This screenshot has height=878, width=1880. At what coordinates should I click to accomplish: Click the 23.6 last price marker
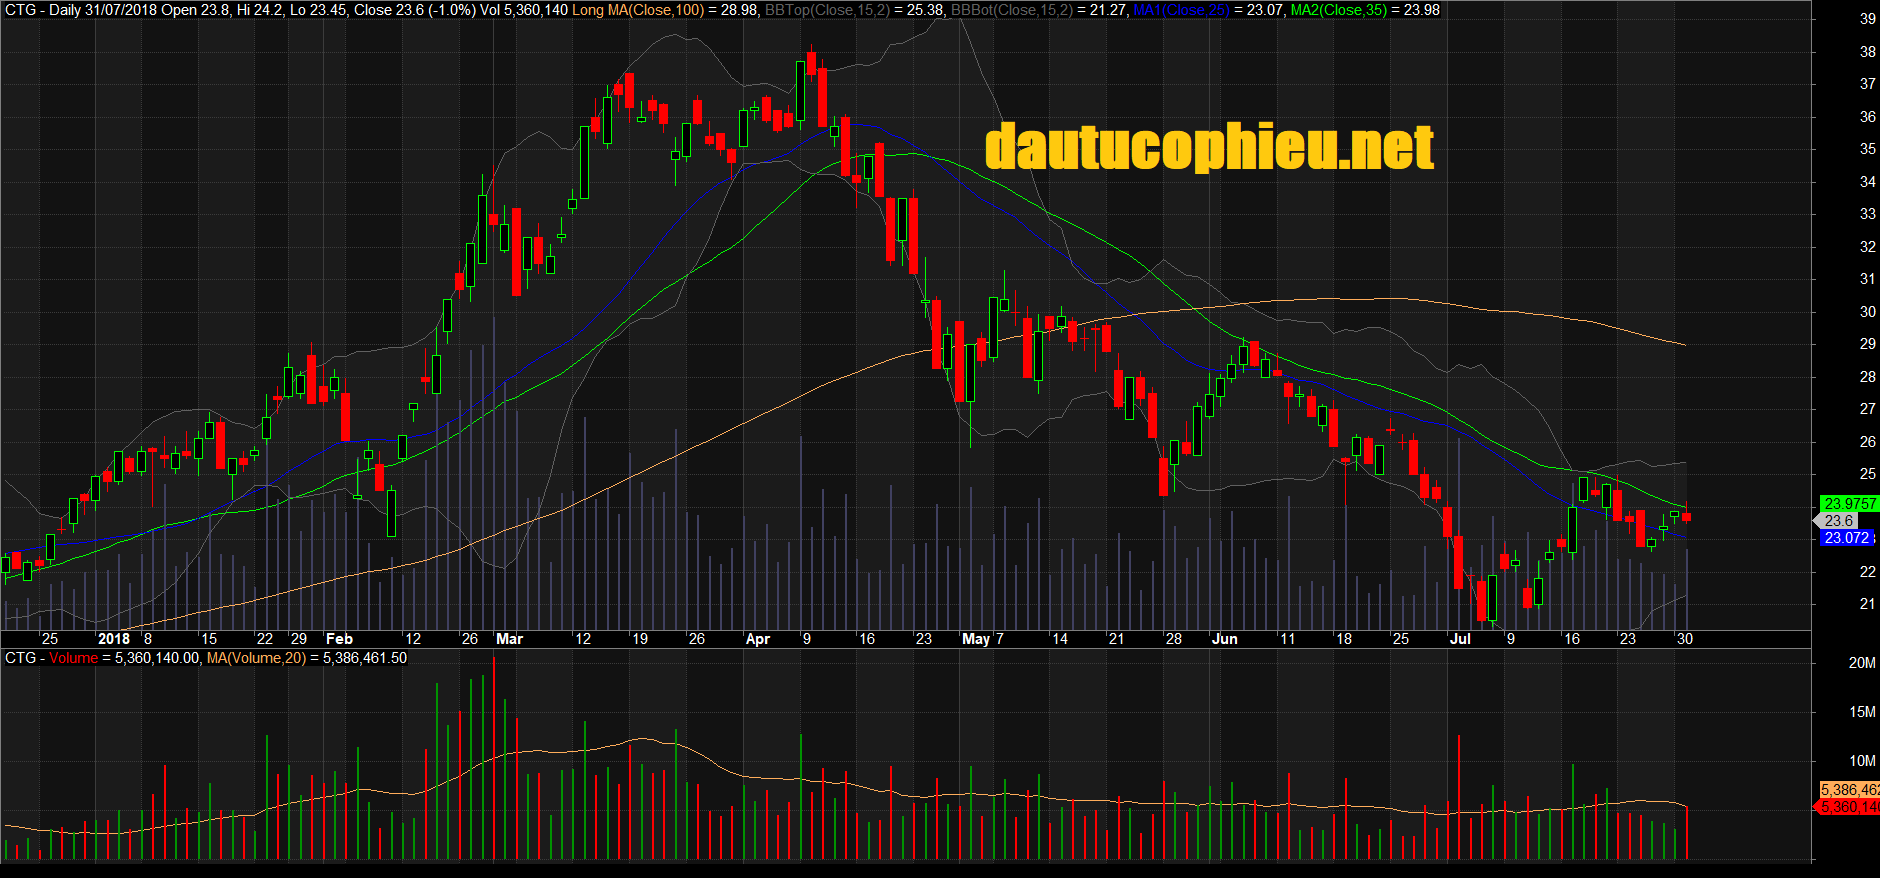pyautogui.click(x=1838, y=521)
